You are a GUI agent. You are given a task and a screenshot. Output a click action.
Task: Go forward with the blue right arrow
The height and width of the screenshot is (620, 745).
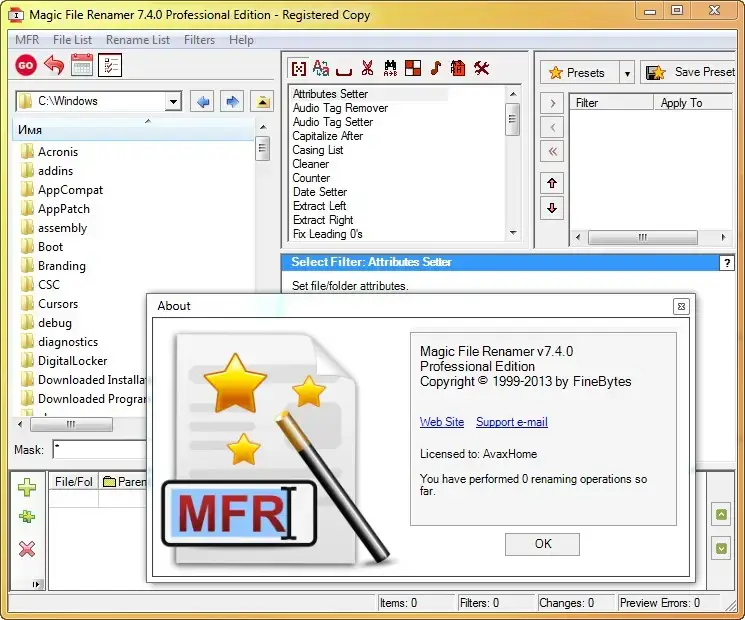point(232,102)
